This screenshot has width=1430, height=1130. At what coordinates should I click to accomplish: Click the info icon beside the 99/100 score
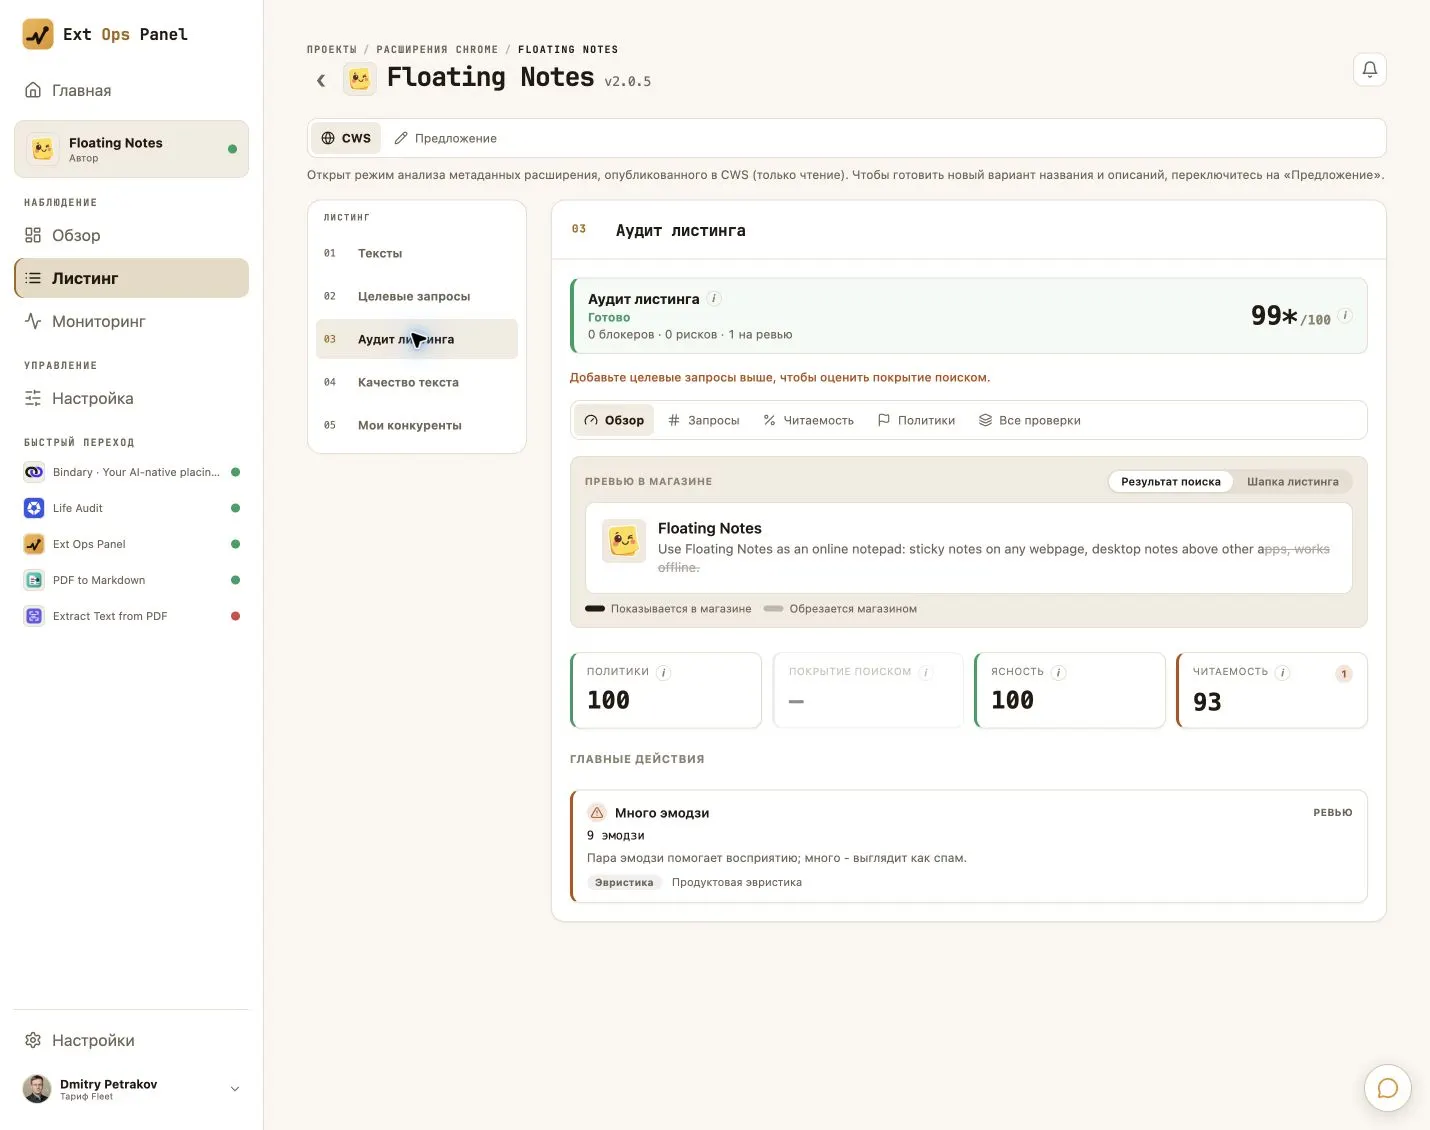[x=1345, y=315]
